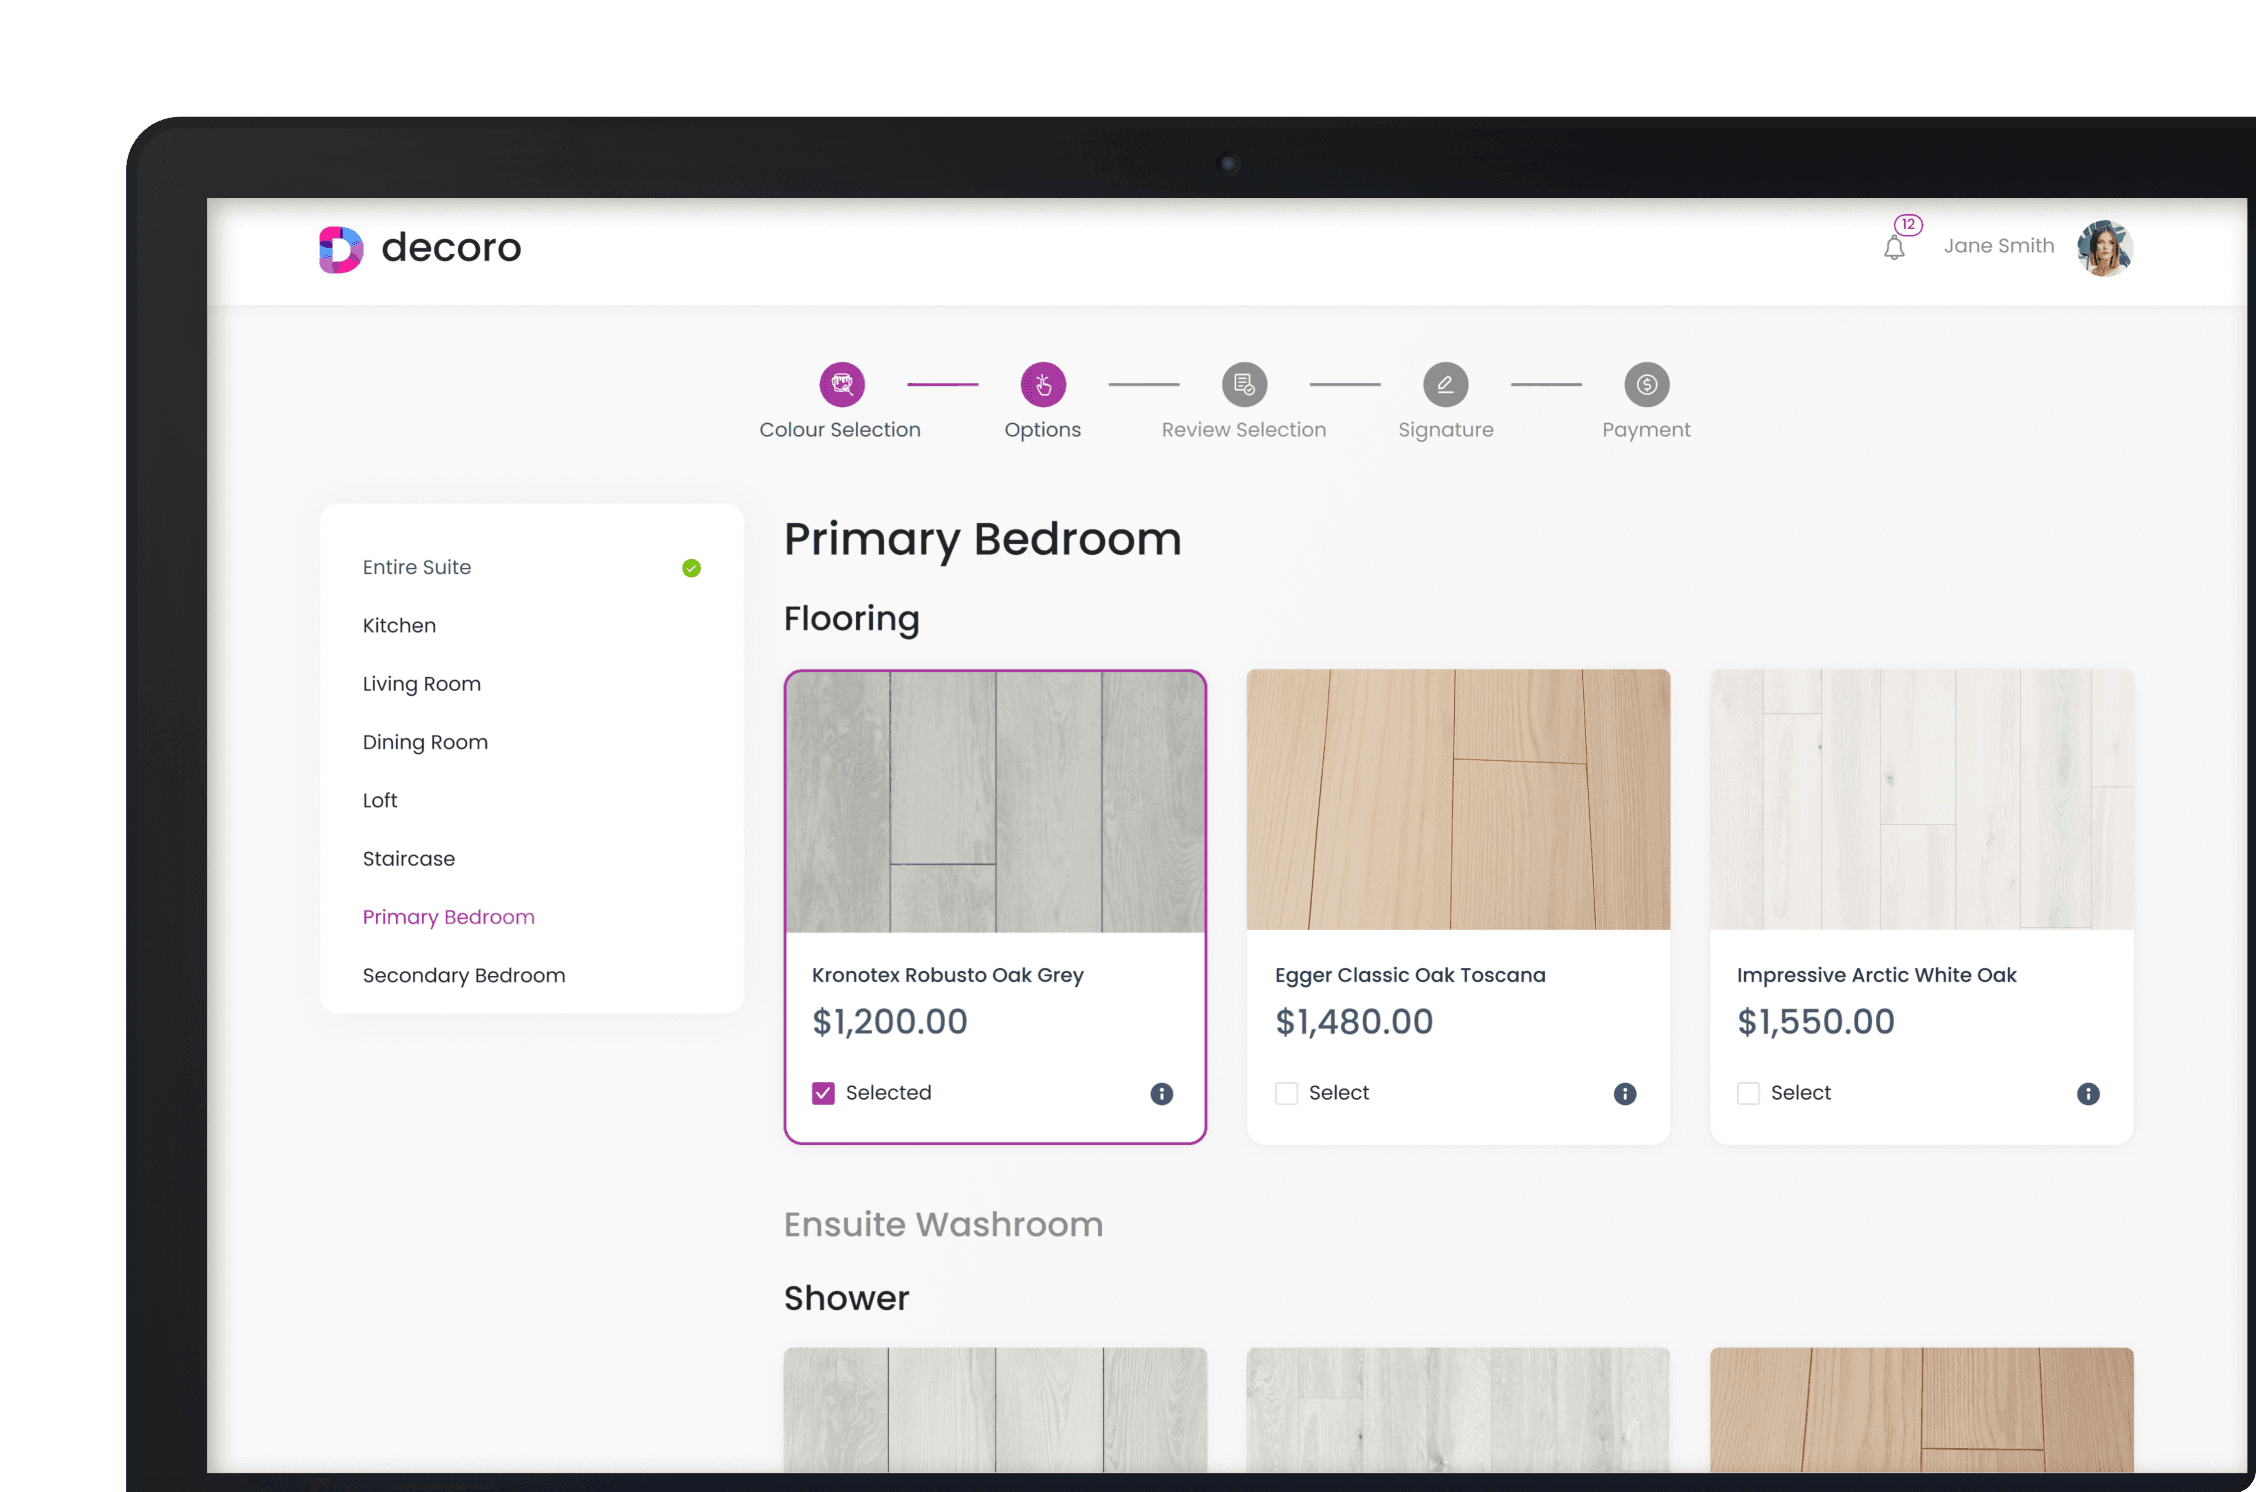Click the $1,480.00 price text
2256x1492 pixels.
pos(1354,1022)
